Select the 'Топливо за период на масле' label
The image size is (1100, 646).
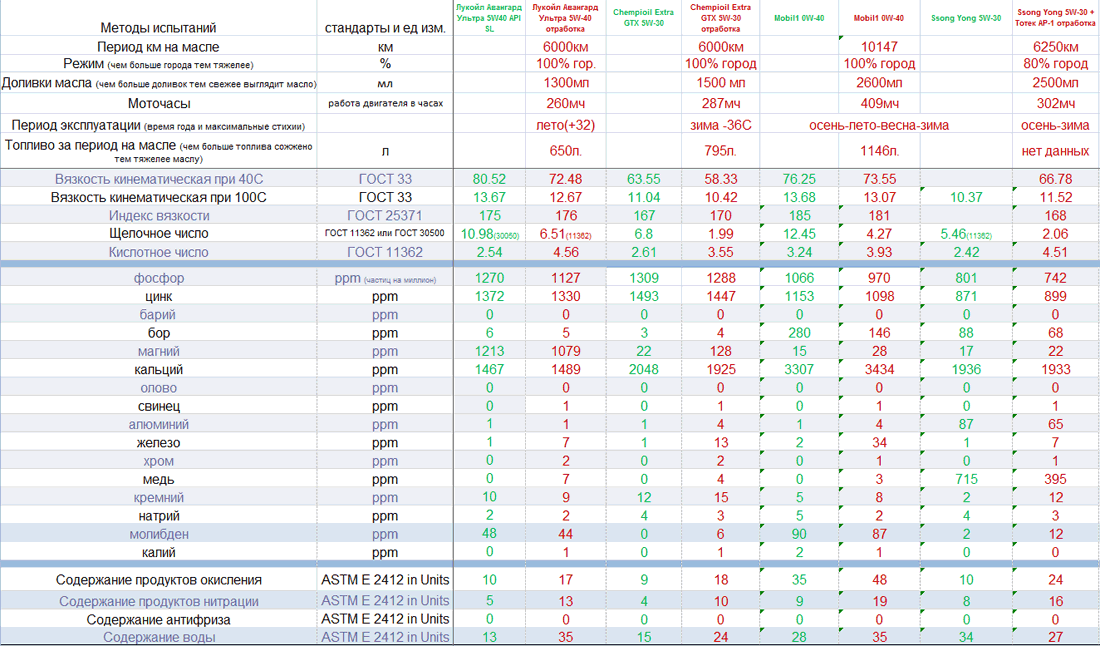159,152
